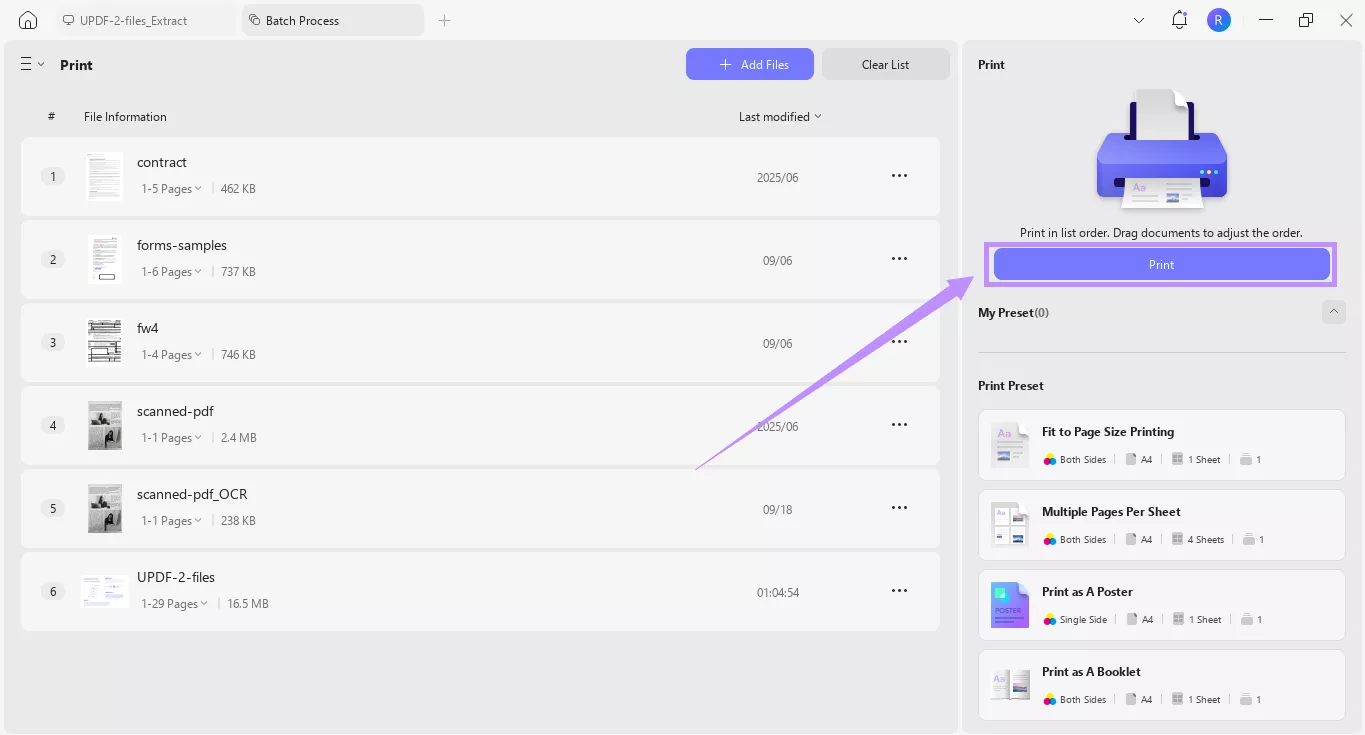Add a new tab with plus icon
The height and width of the screenshot is (735, 1365).
pyautogui.click(x=445, y=20)
